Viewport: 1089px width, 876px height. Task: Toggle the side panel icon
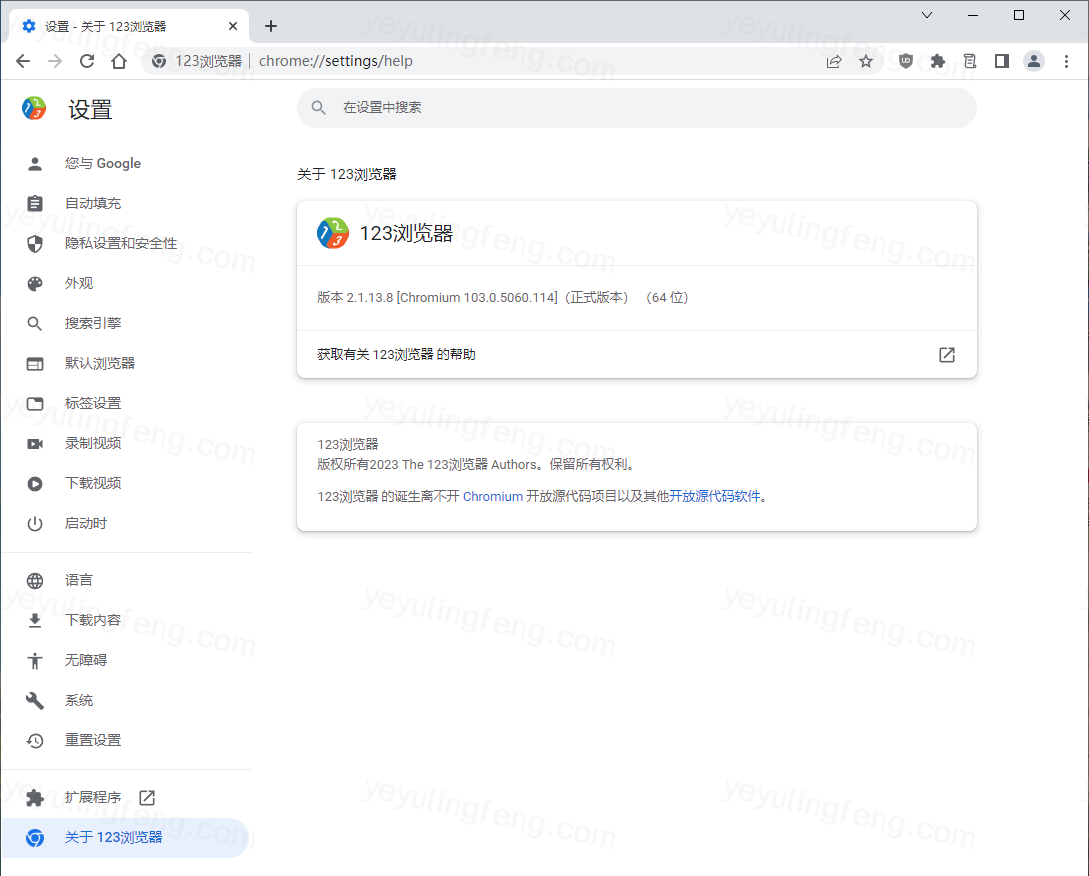[1001, 61]
